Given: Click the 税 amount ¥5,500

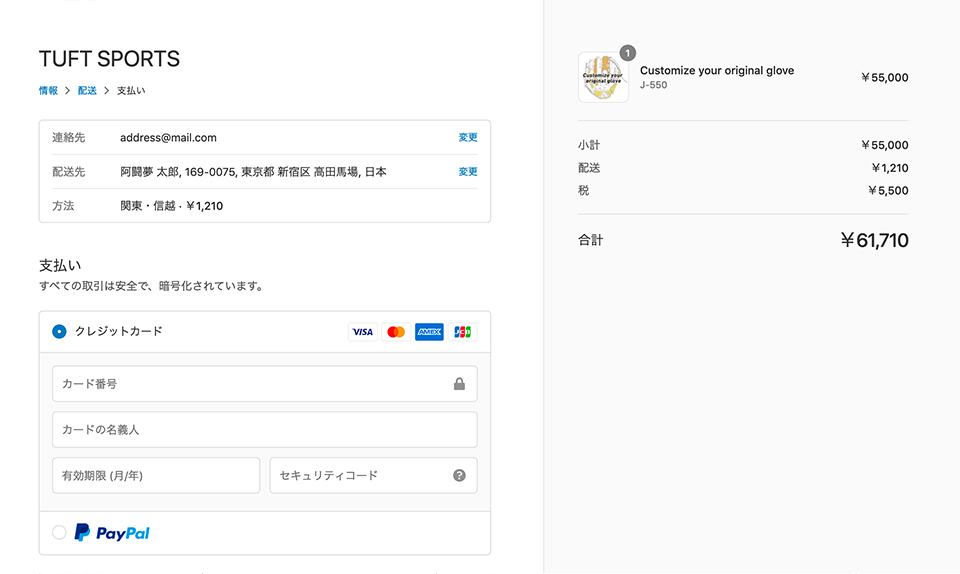Looking at the screenshot, I should click(x=888, y=190).
